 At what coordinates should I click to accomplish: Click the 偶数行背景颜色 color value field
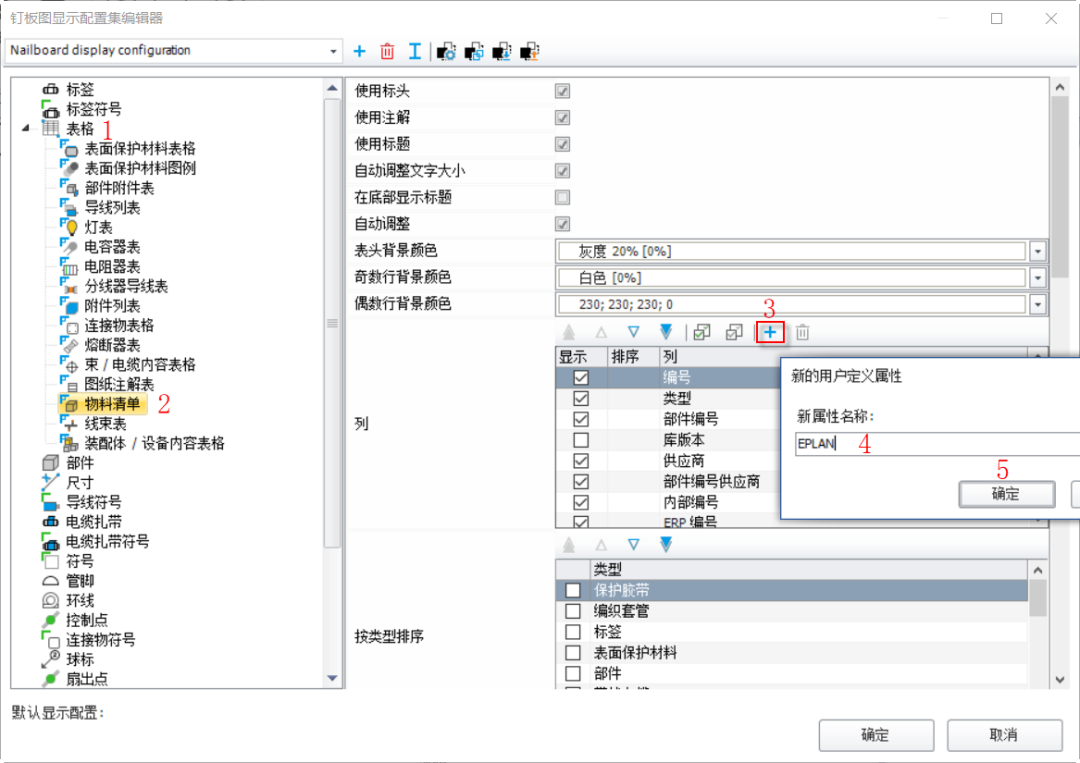click(x=791, y=304)
